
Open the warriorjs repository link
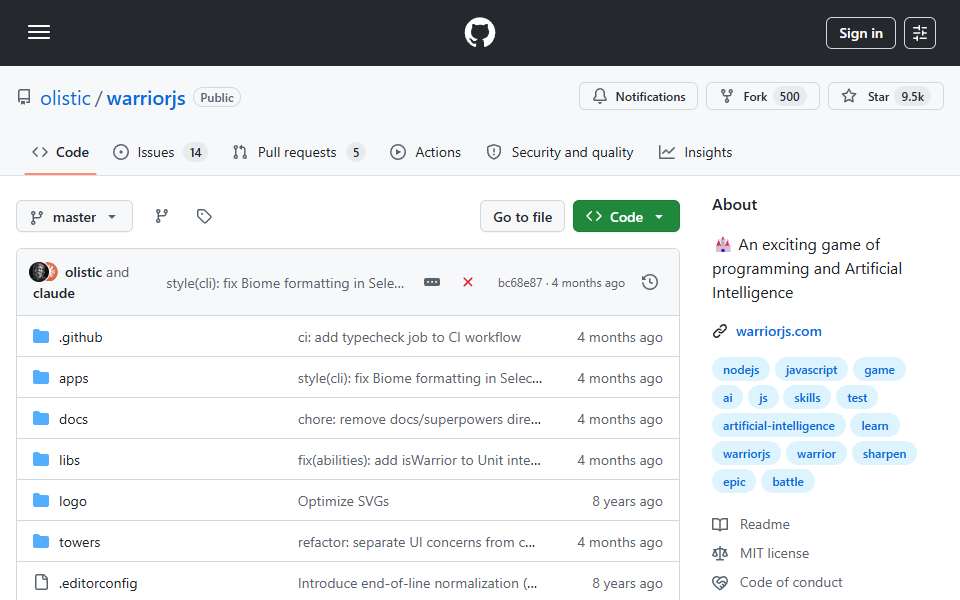point(146,98)
